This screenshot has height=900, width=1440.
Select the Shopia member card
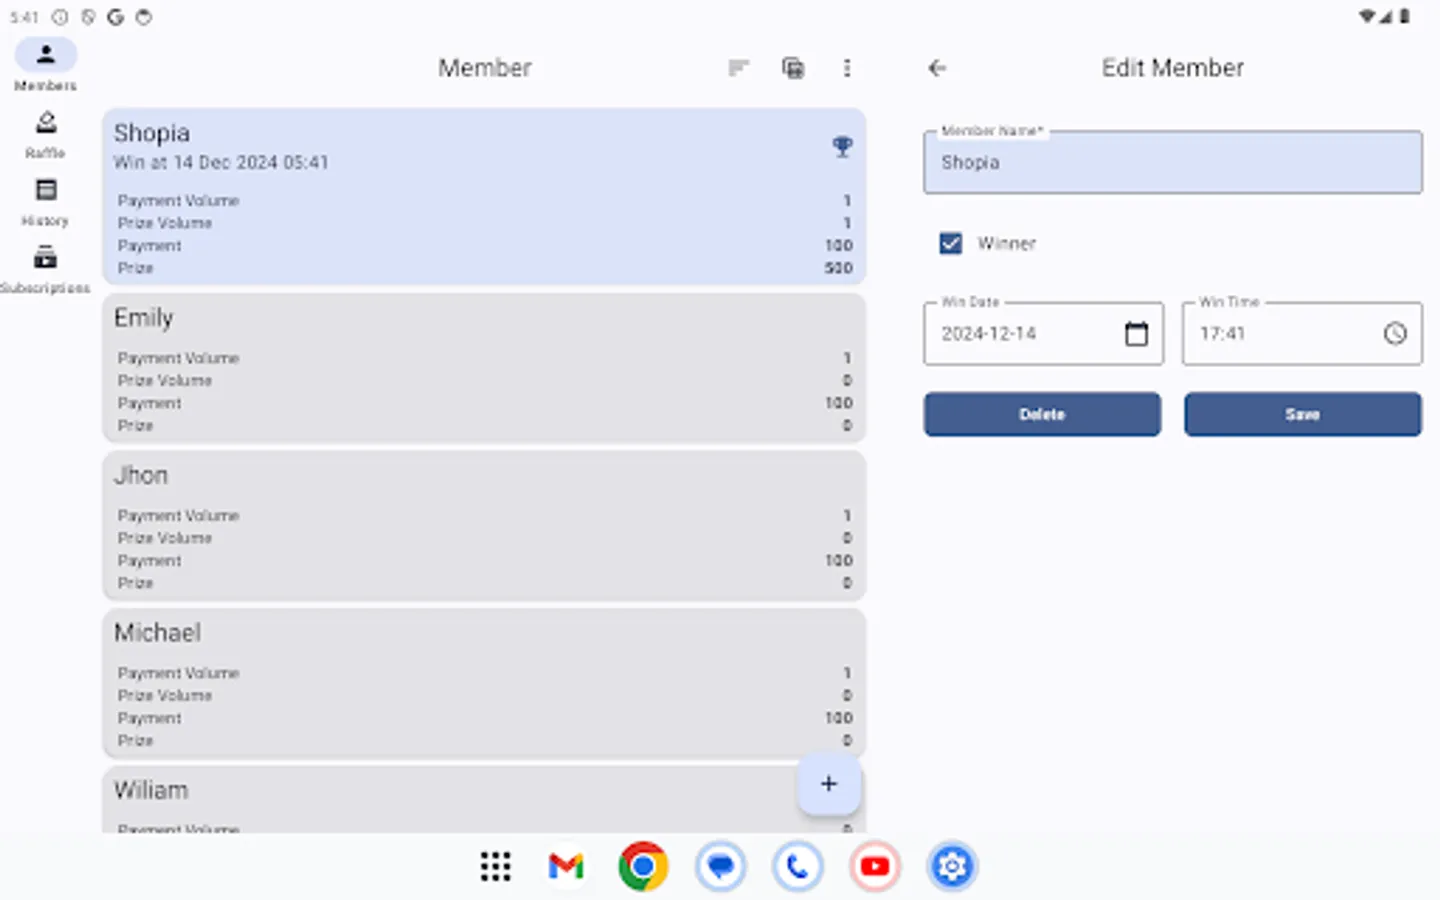[484, 197]
